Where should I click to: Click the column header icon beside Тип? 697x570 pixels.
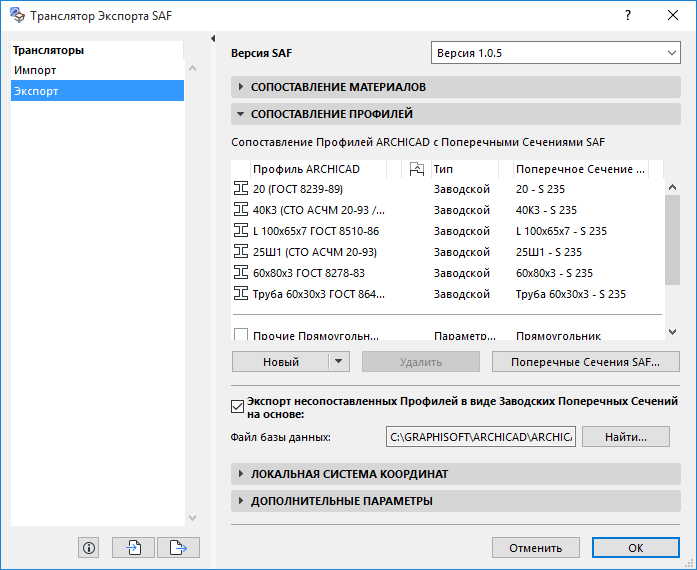417,169
